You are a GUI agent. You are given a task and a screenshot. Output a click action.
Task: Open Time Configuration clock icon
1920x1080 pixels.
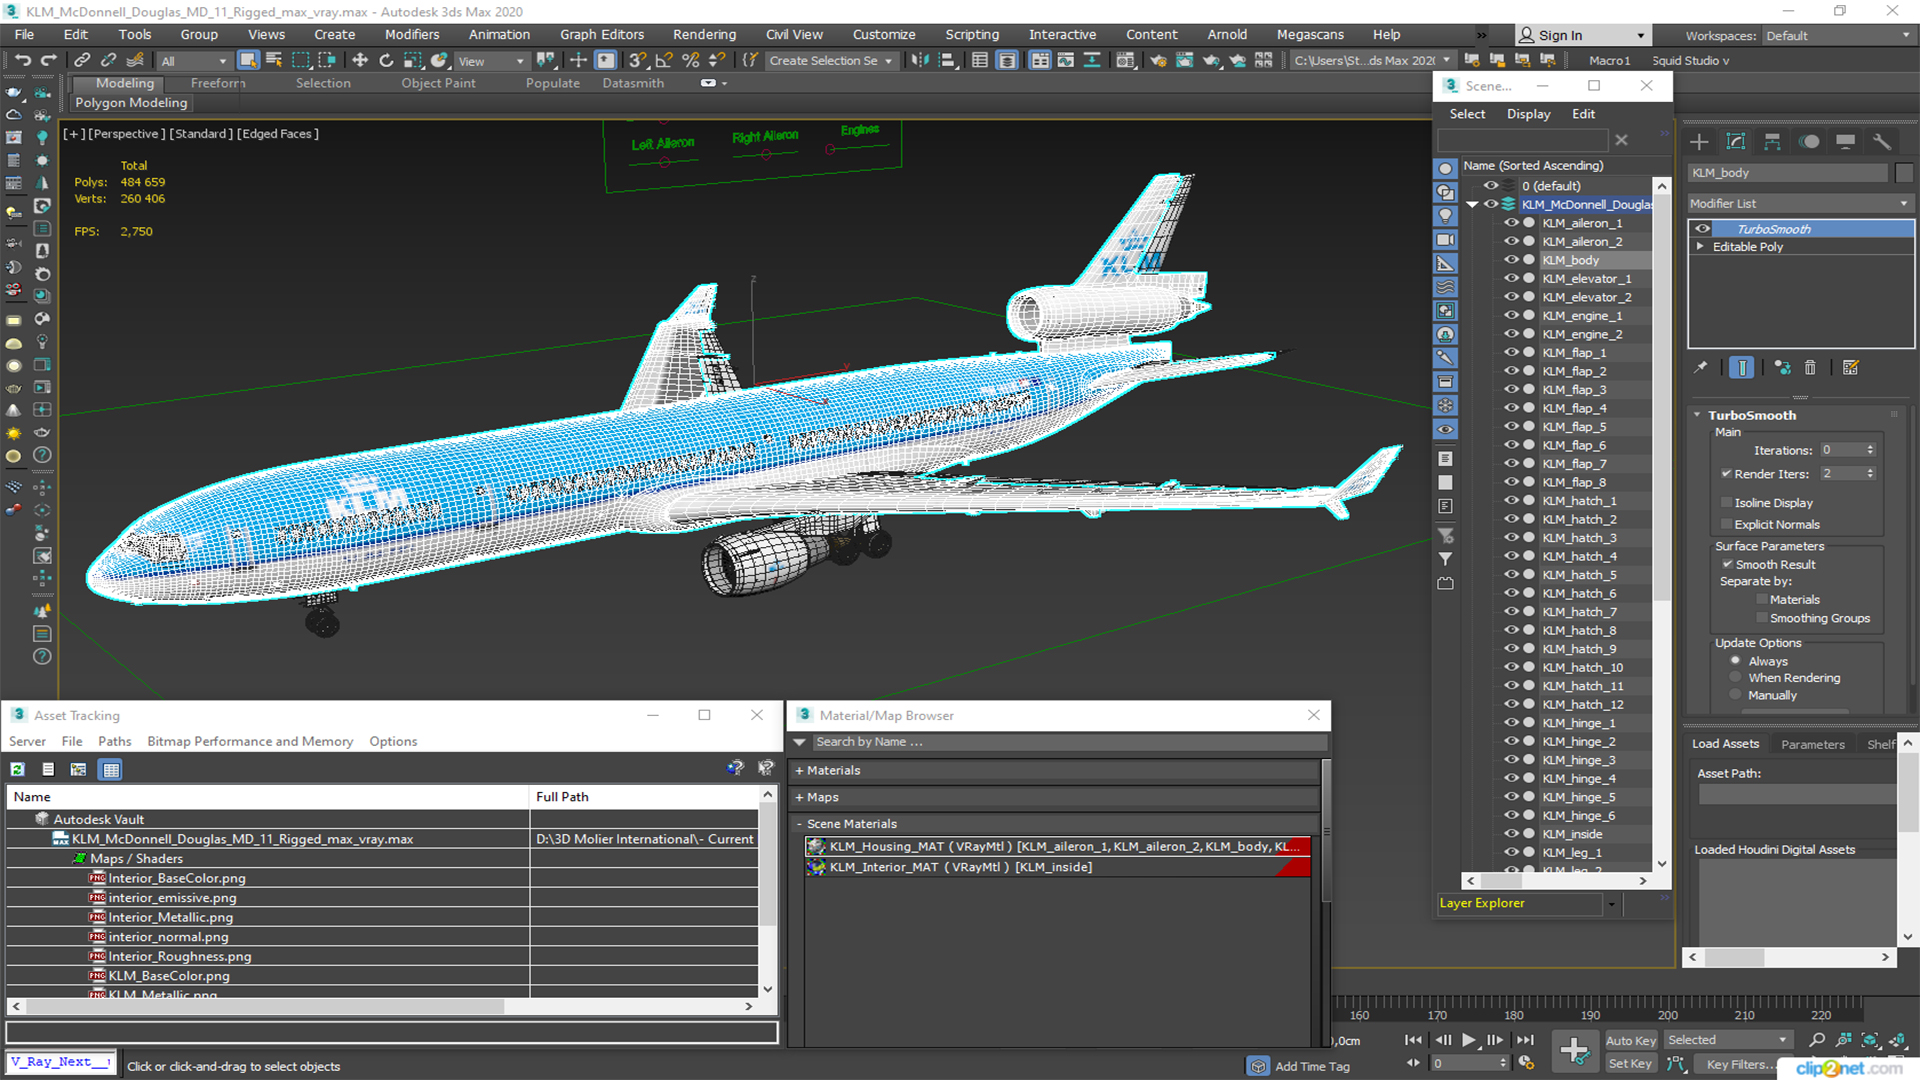[x=1526, y=1063]
